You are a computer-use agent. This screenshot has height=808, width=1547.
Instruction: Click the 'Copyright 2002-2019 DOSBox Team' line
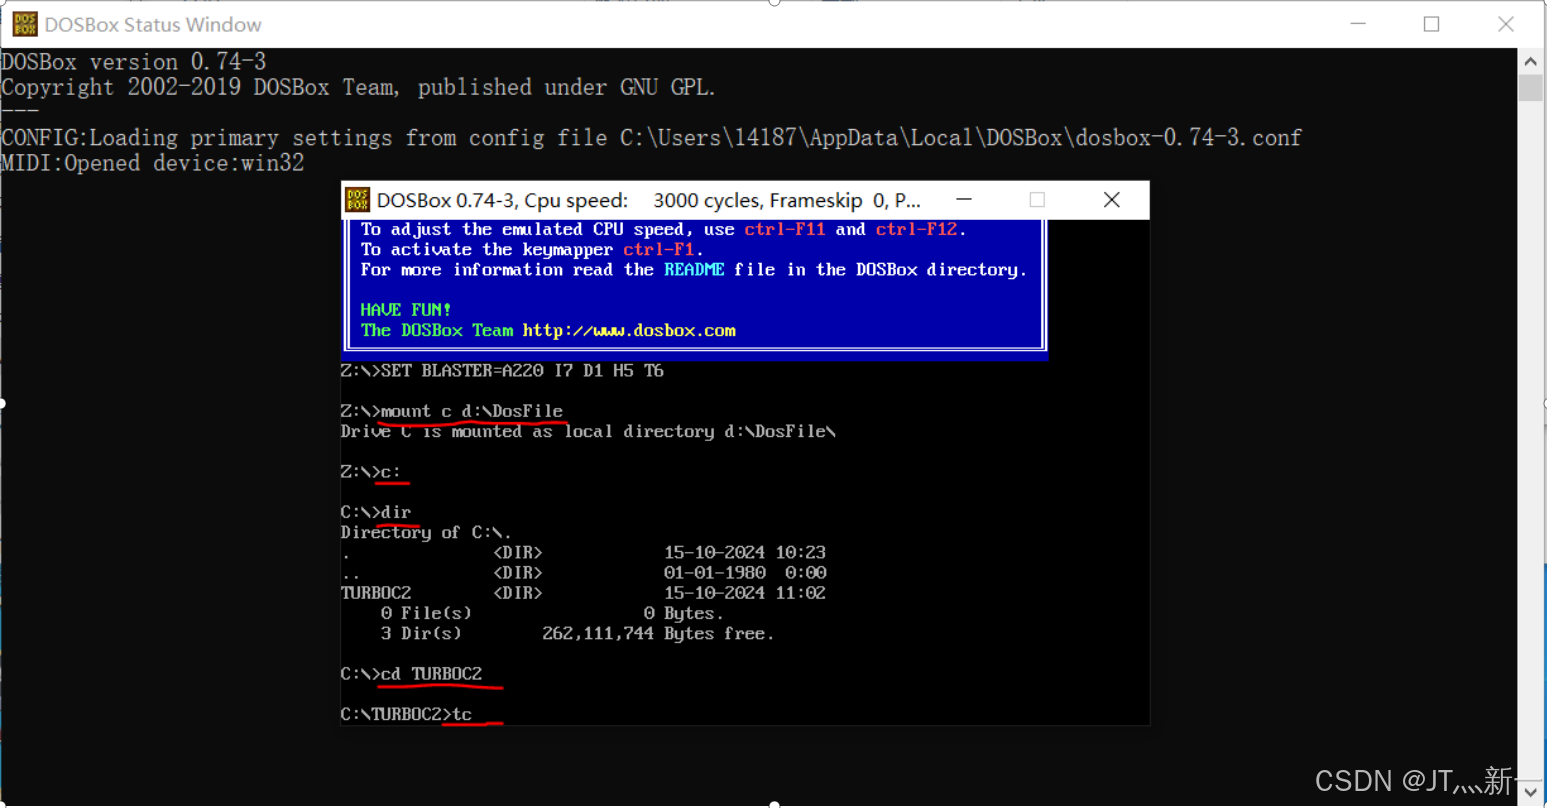[x=358, y=87]
